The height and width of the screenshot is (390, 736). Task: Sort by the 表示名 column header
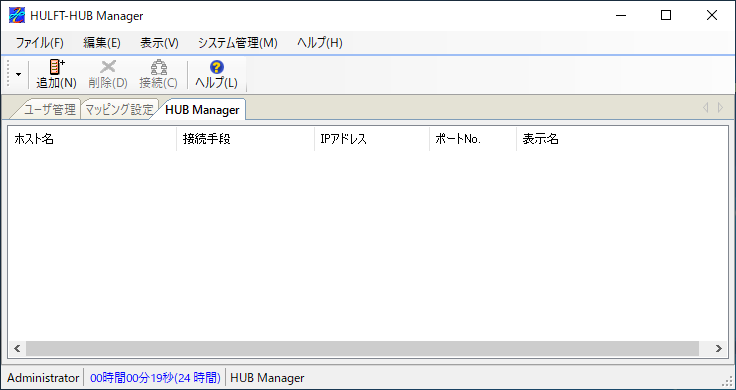tap(621, 139)
